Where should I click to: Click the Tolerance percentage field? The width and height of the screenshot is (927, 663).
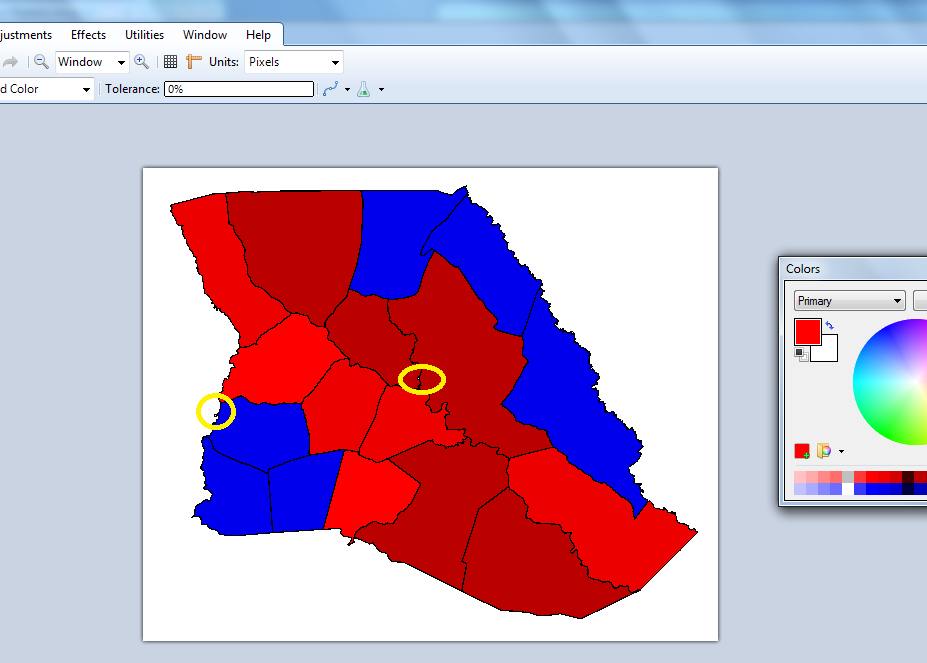pos(239,89)
